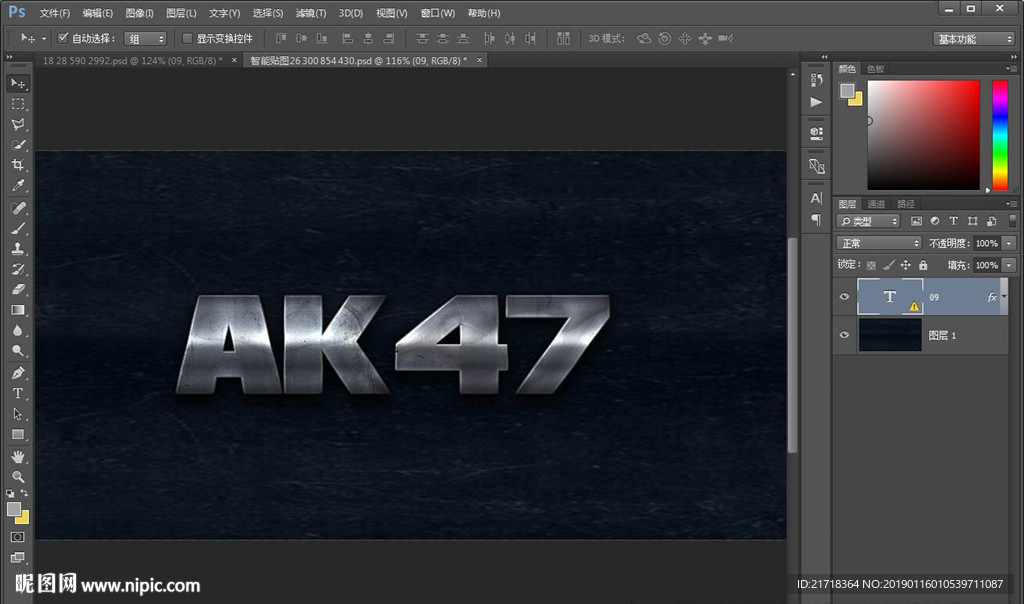Swap foreground and background colors
Image resolution: width=1024 pixels, height=604 pixels.
[x=24, y=493]
